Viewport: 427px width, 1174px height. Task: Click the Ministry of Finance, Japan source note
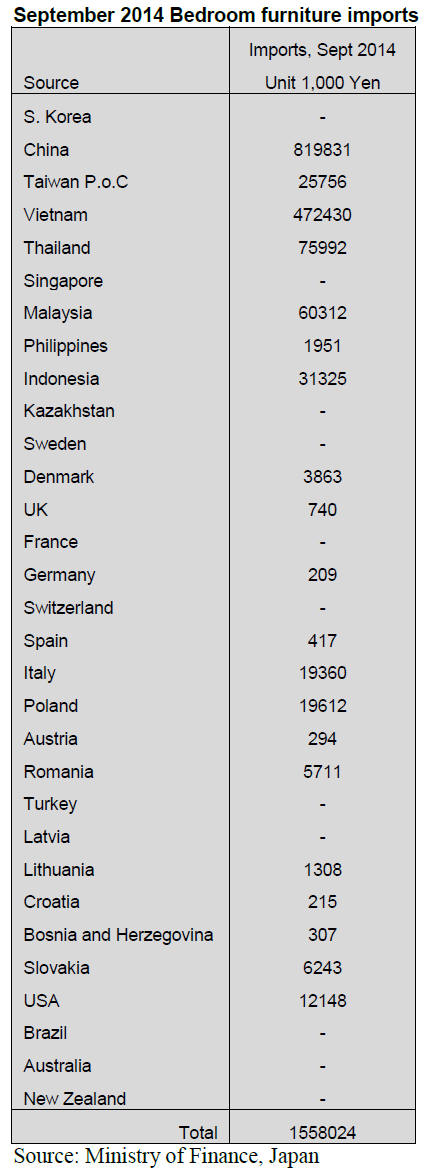[166, 1157]
